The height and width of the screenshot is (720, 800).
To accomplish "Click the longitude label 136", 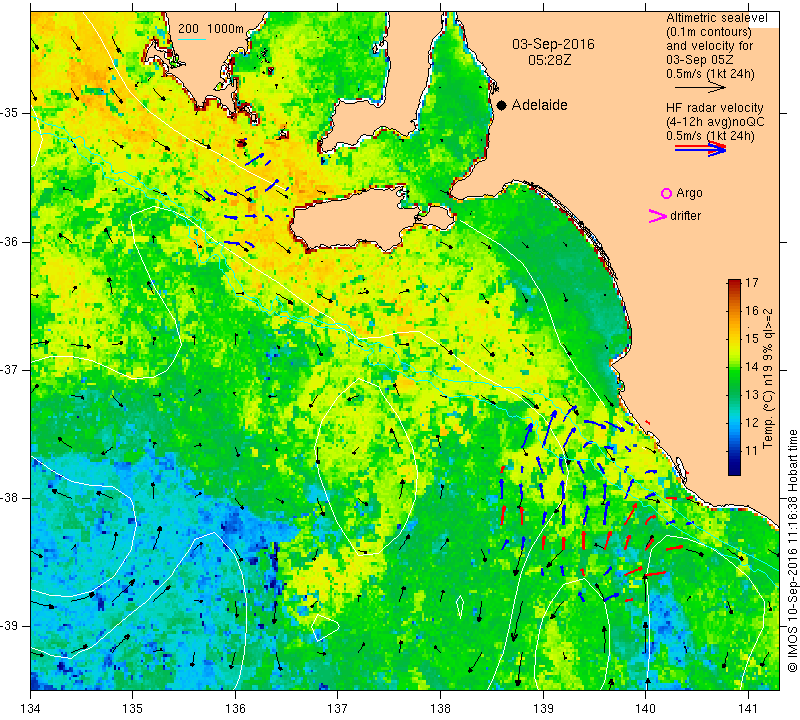I will [x=235, y=709].
